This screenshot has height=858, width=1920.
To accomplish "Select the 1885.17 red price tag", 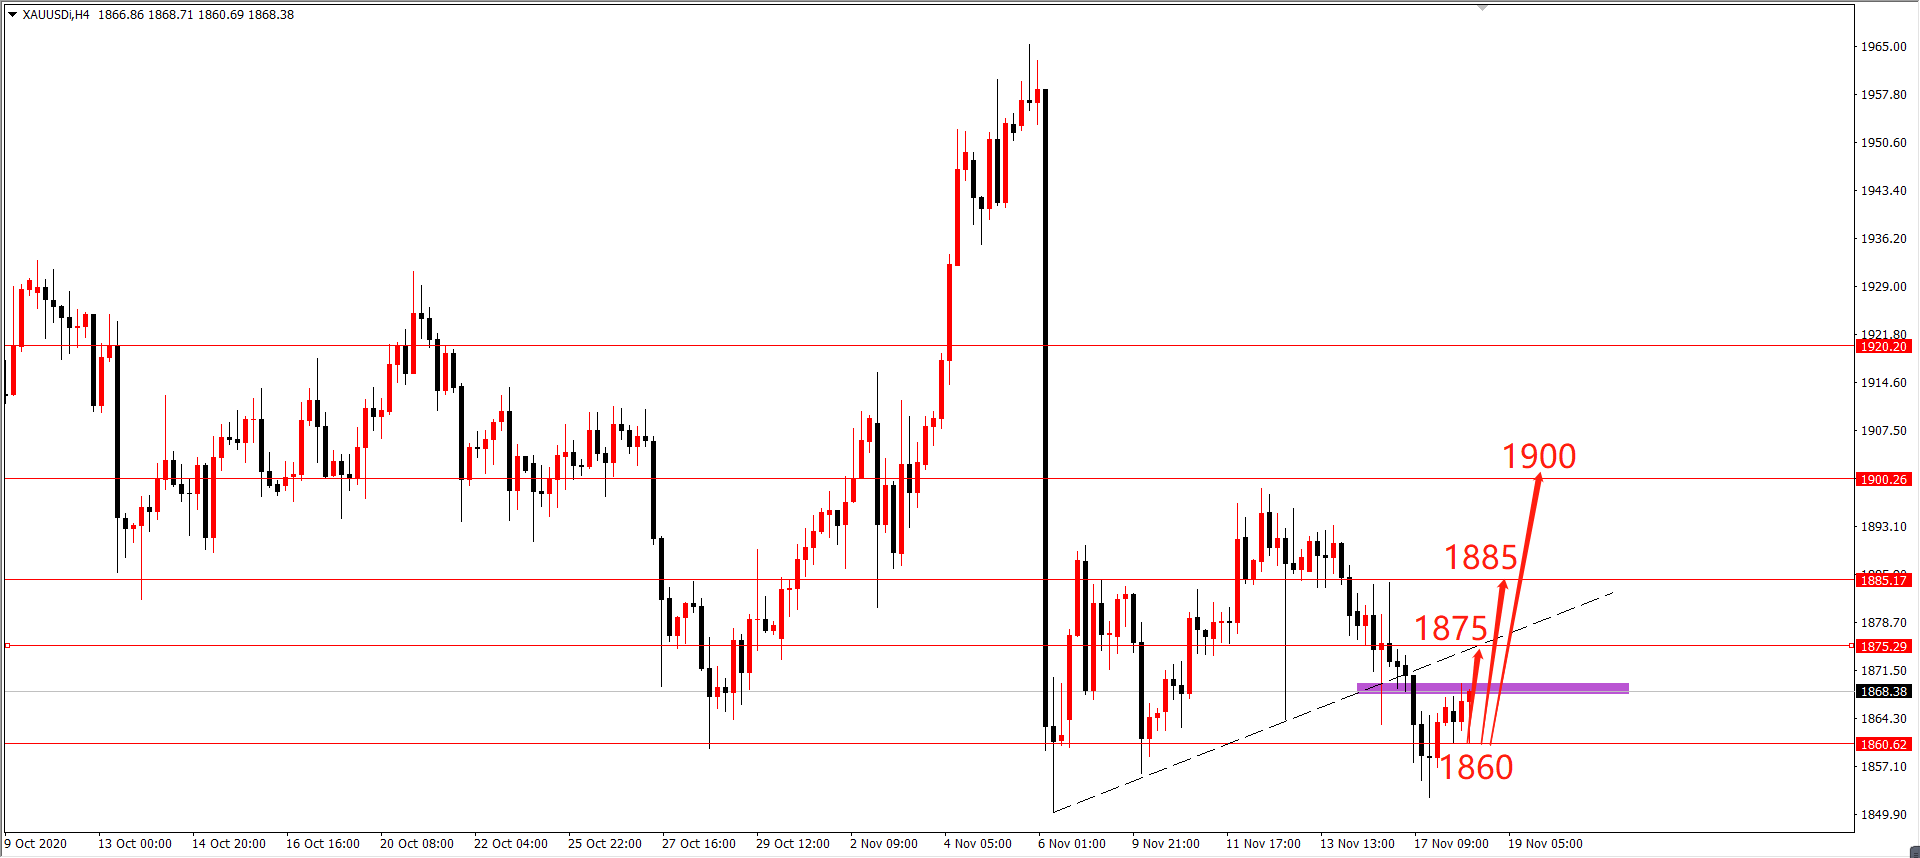I will point(1884,581).
